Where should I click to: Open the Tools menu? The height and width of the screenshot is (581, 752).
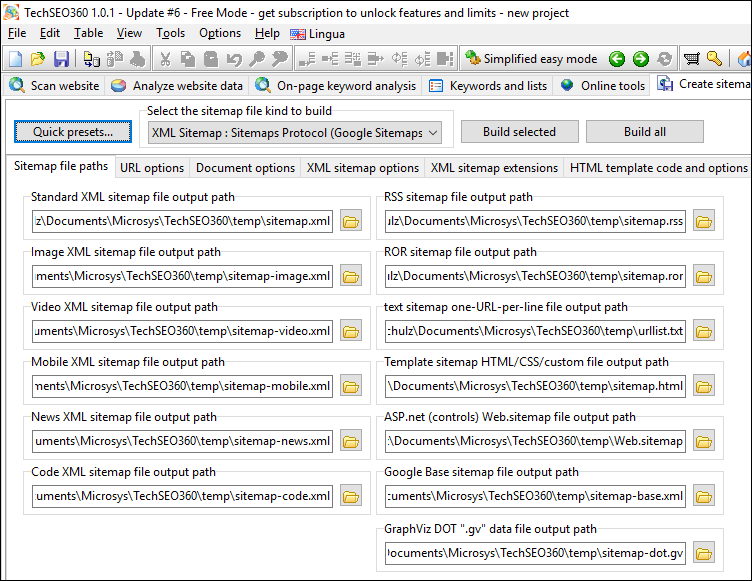pos(170,33)
